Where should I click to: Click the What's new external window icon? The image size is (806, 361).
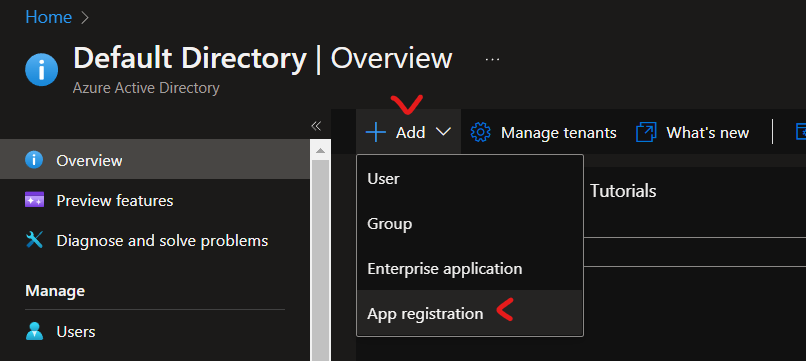(646, 132)
